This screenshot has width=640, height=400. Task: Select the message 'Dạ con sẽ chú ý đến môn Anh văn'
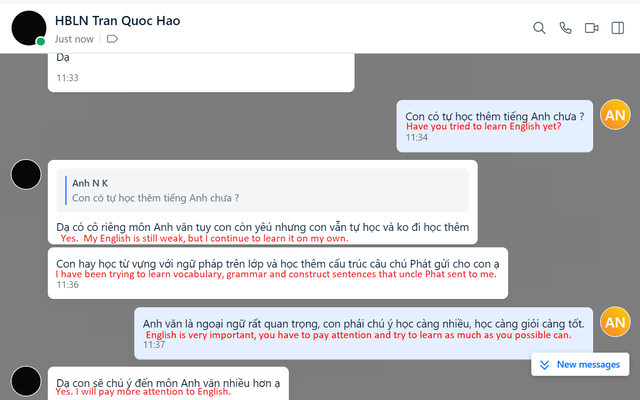coord(168,383)
